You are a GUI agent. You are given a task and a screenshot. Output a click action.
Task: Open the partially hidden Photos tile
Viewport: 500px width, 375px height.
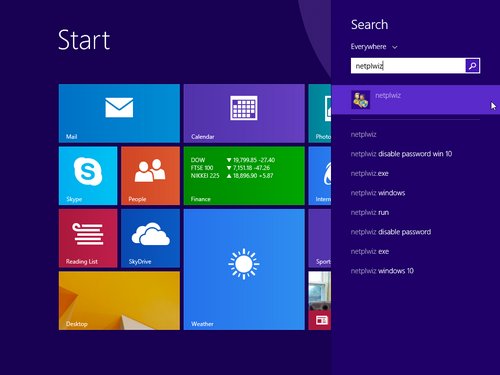[320, 113]
